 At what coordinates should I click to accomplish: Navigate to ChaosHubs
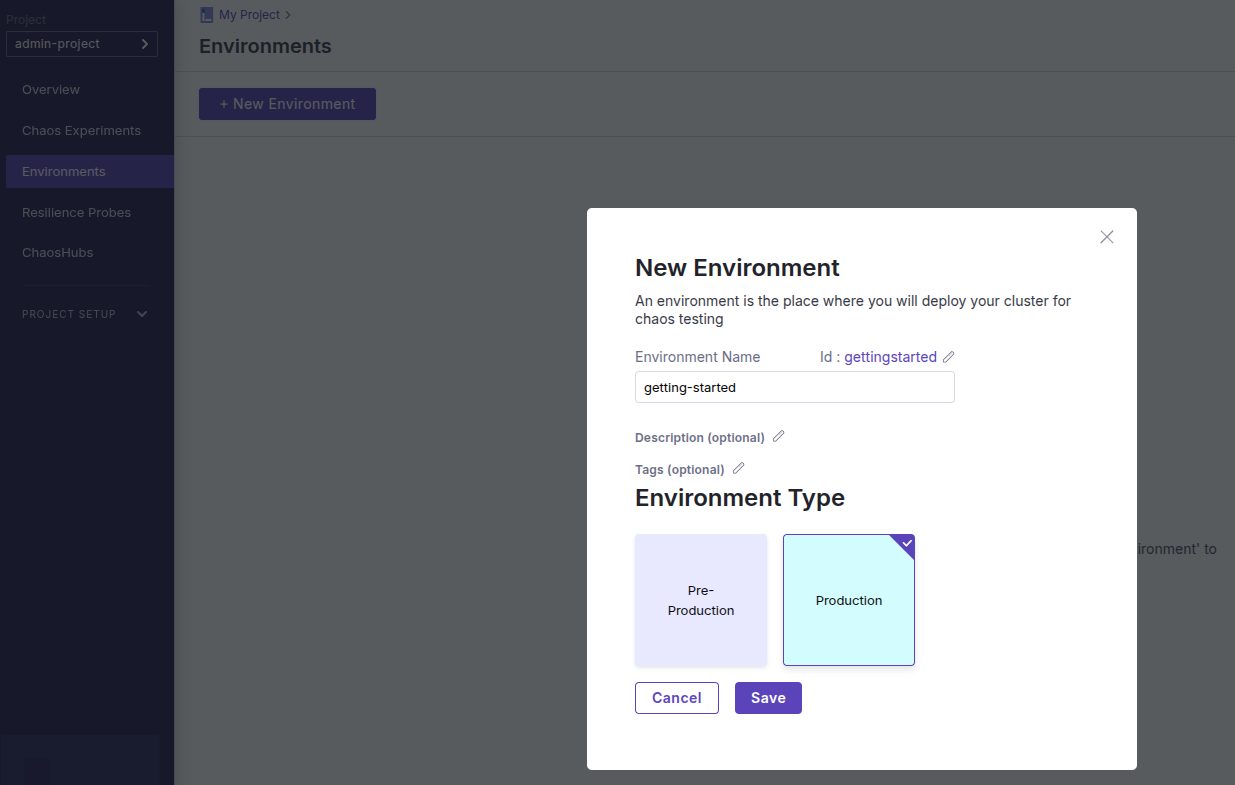[57, 253]
